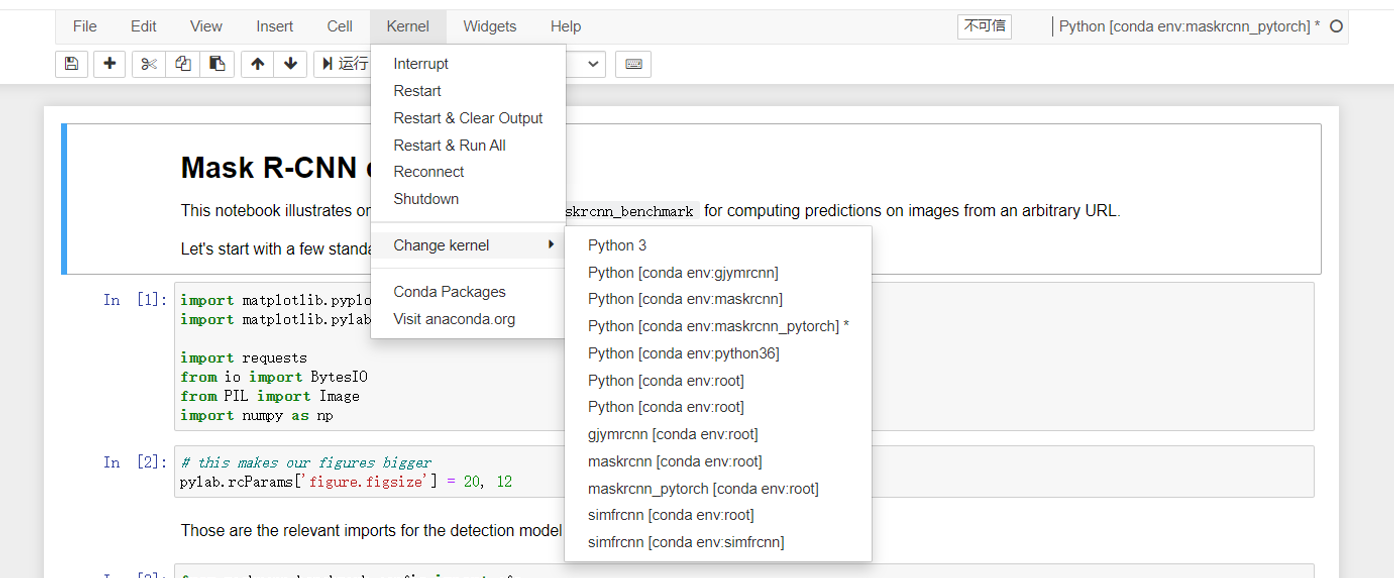Screen dimensions: 1394x578
Task: Insert a cell below with plus icon
Action: click(x=109, y=64)
